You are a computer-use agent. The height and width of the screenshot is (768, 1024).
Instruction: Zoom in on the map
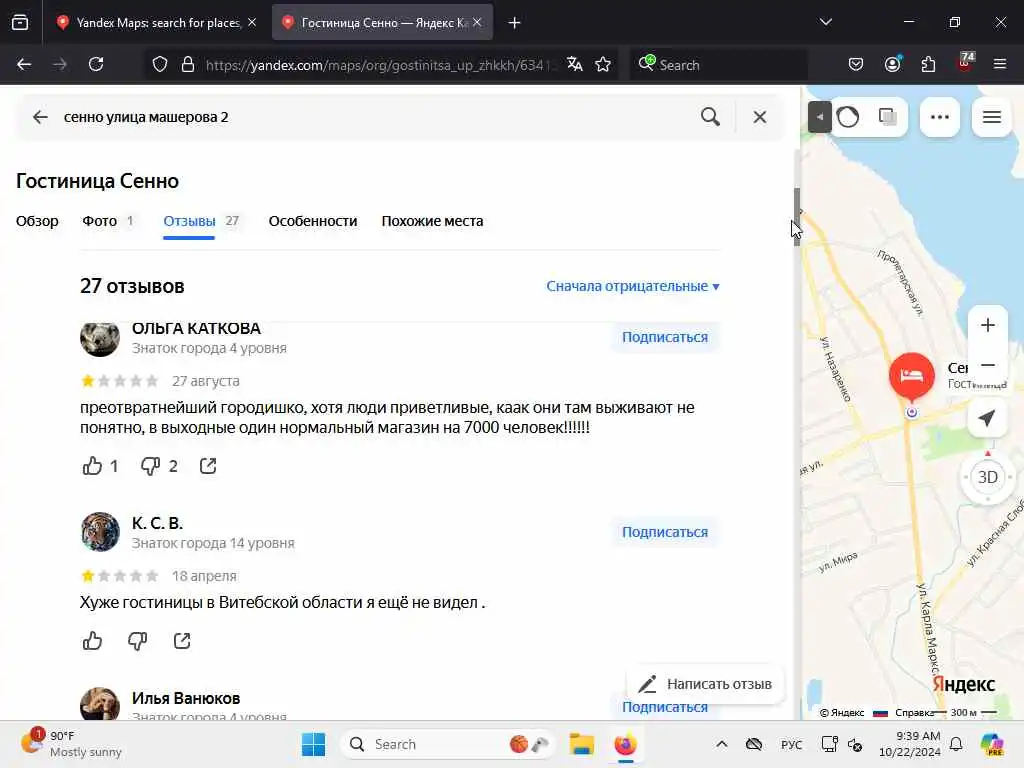click(x=987, y=325)
